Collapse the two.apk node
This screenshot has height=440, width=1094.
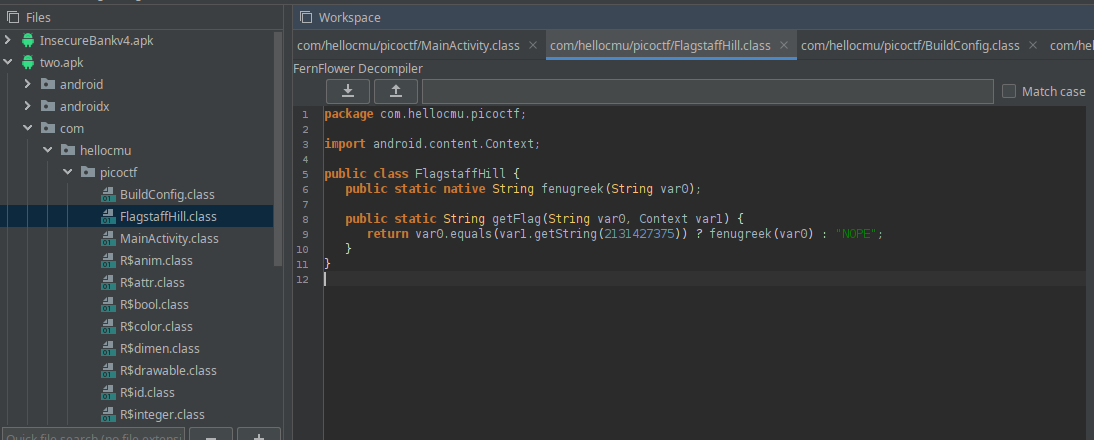(x=8, y=63)
